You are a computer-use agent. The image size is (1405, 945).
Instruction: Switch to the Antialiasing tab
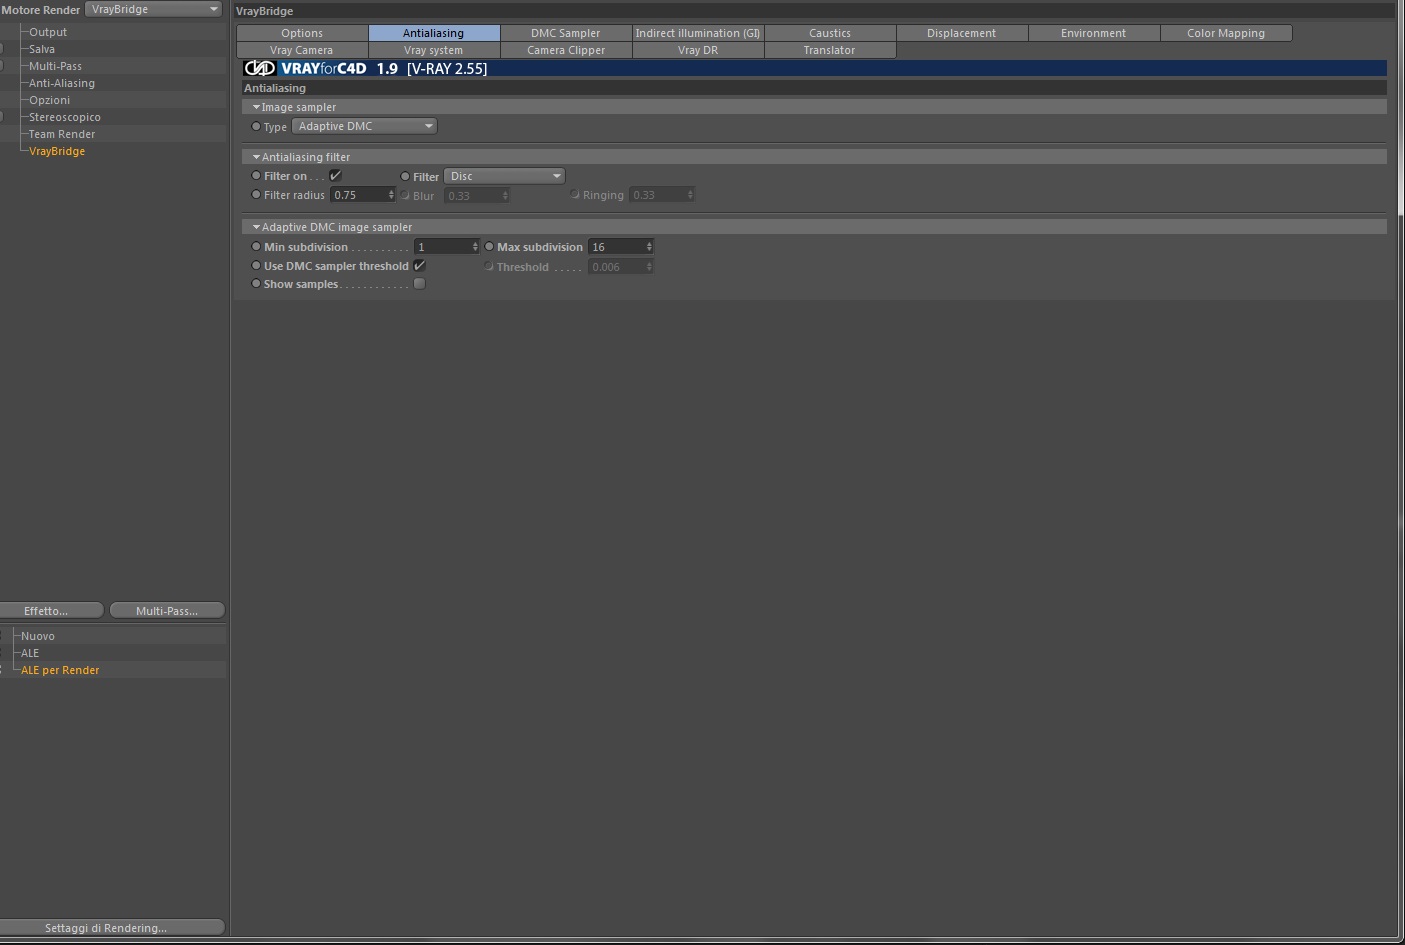point(434,33)
